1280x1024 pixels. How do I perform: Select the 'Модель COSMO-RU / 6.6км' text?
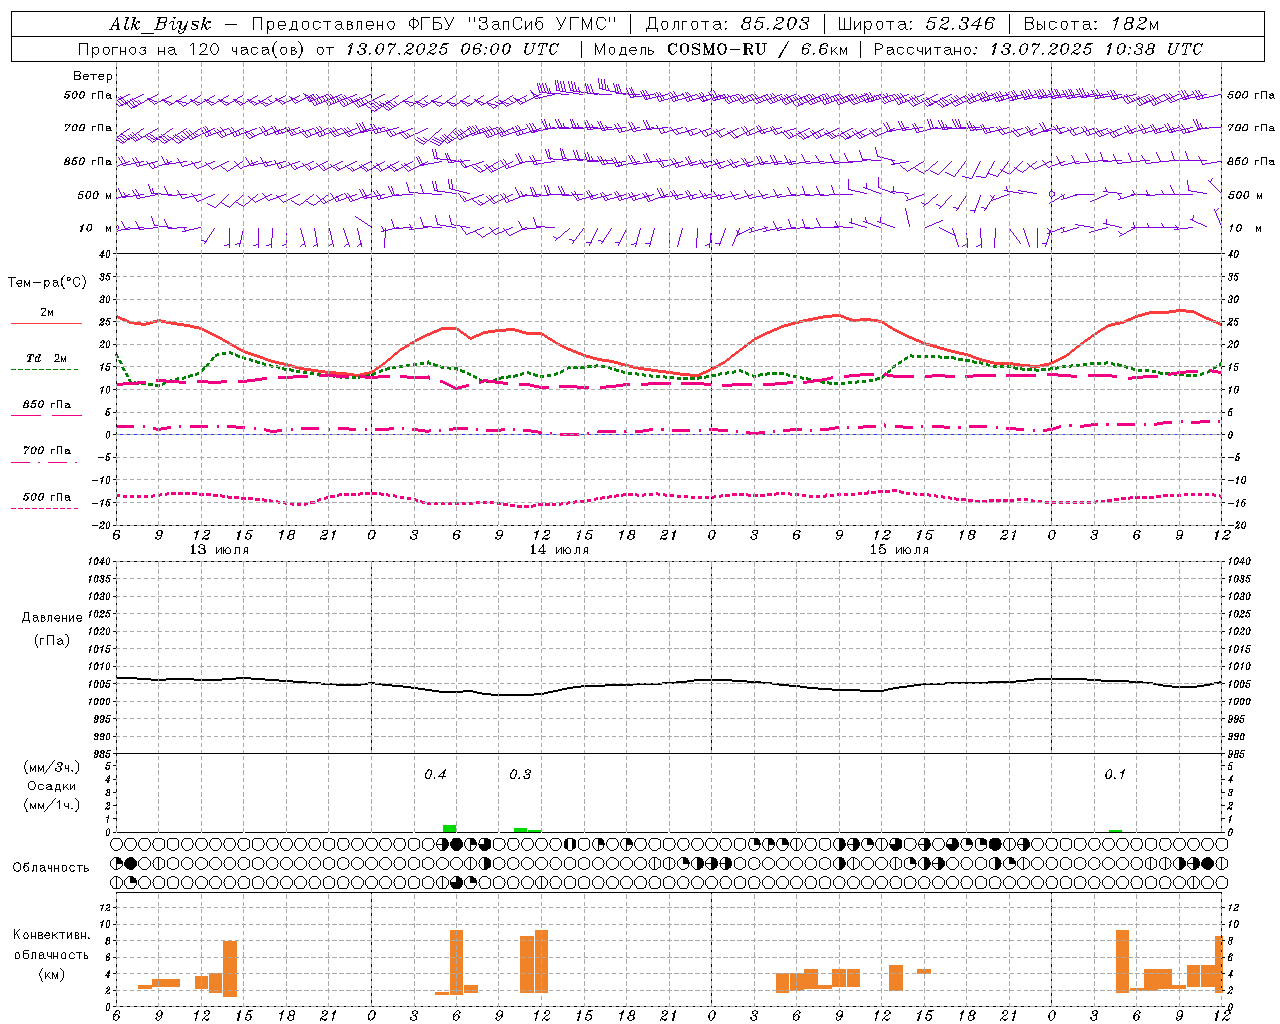coord(721,49)
